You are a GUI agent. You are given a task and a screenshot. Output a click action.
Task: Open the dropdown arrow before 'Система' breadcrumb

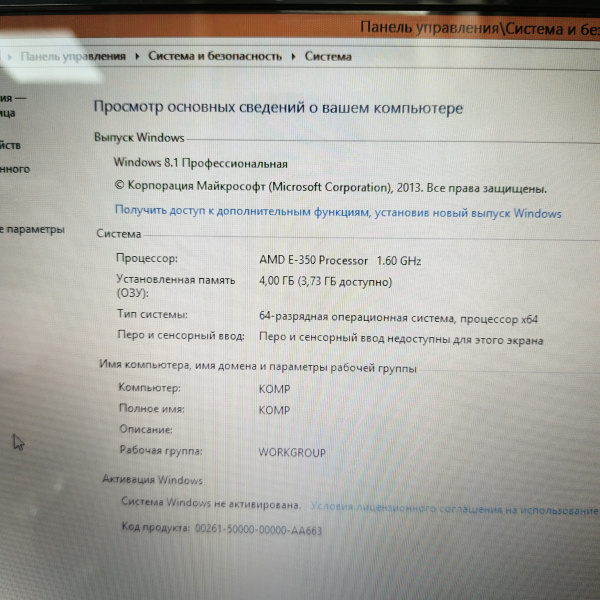point(294,57)
